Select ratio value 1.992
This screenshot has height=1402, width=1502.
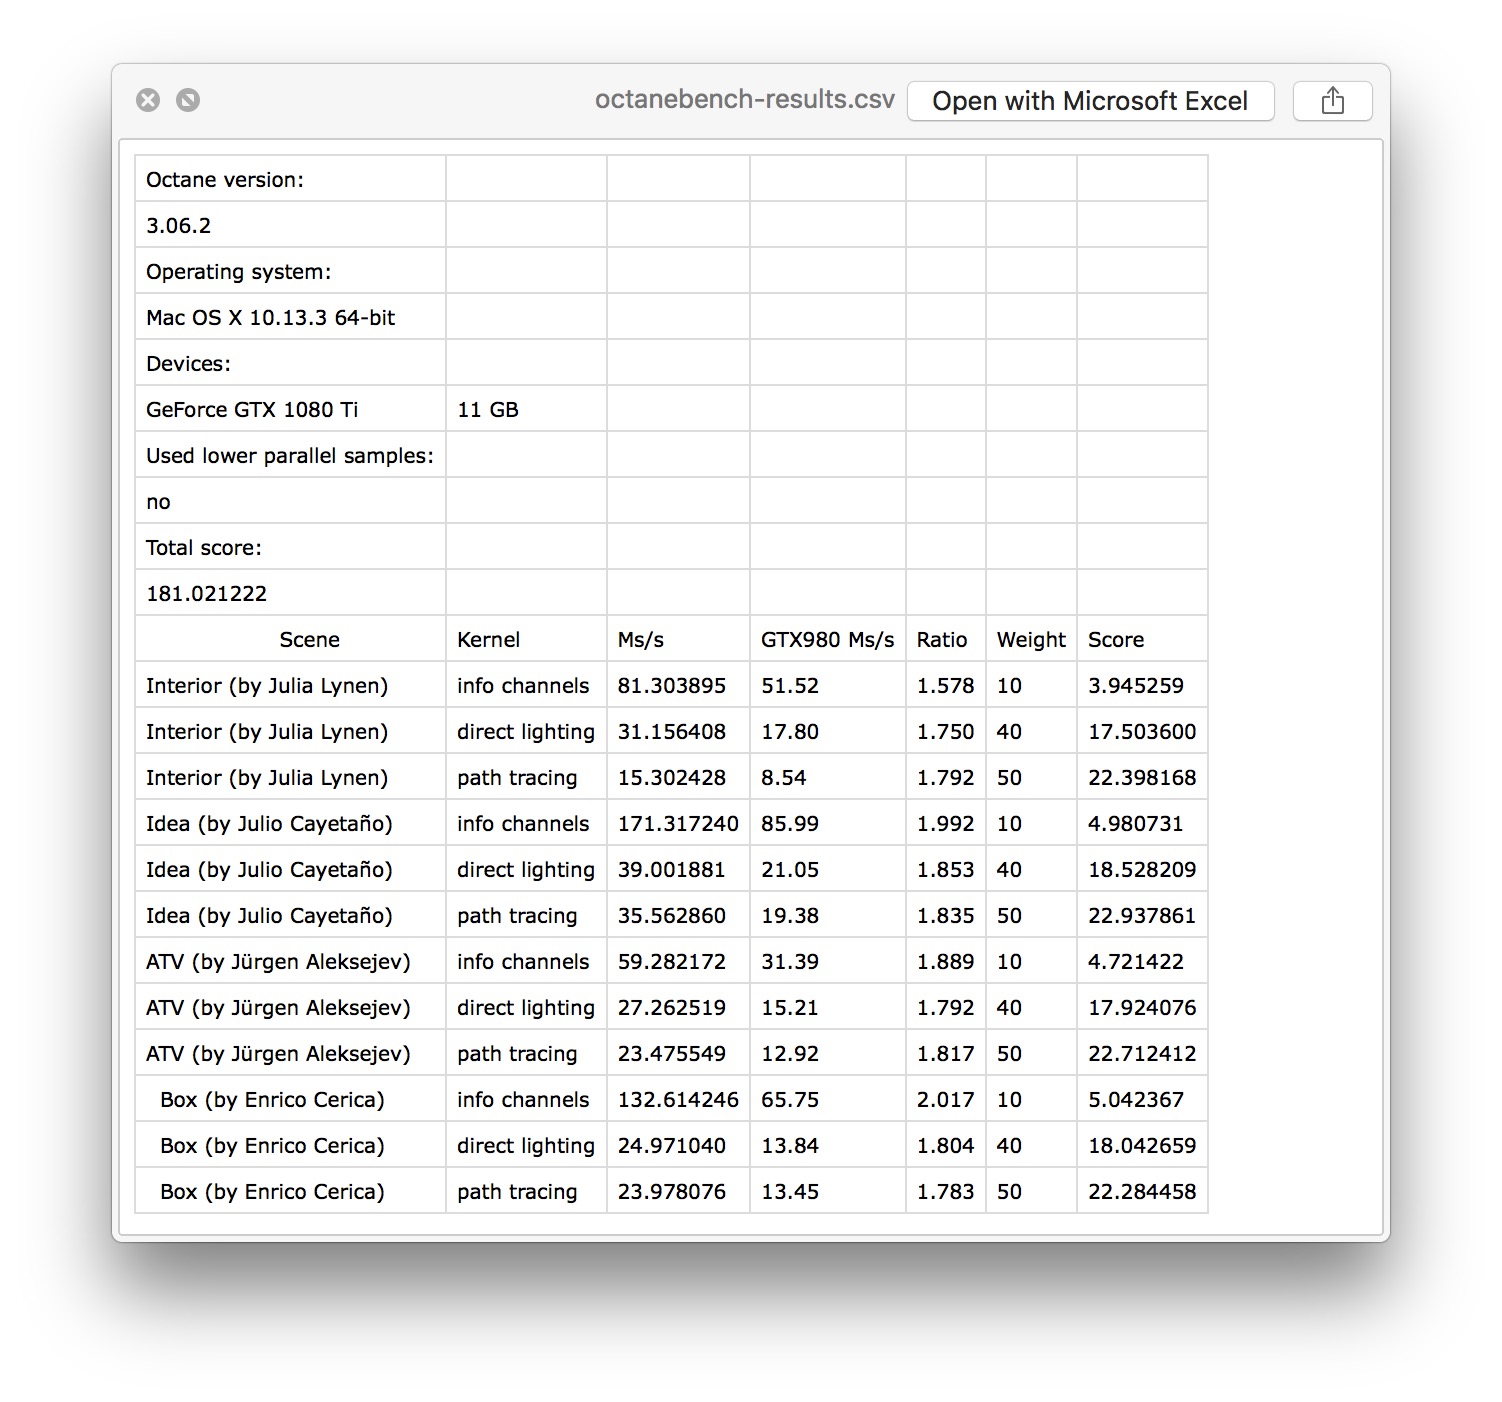[946, 823]
